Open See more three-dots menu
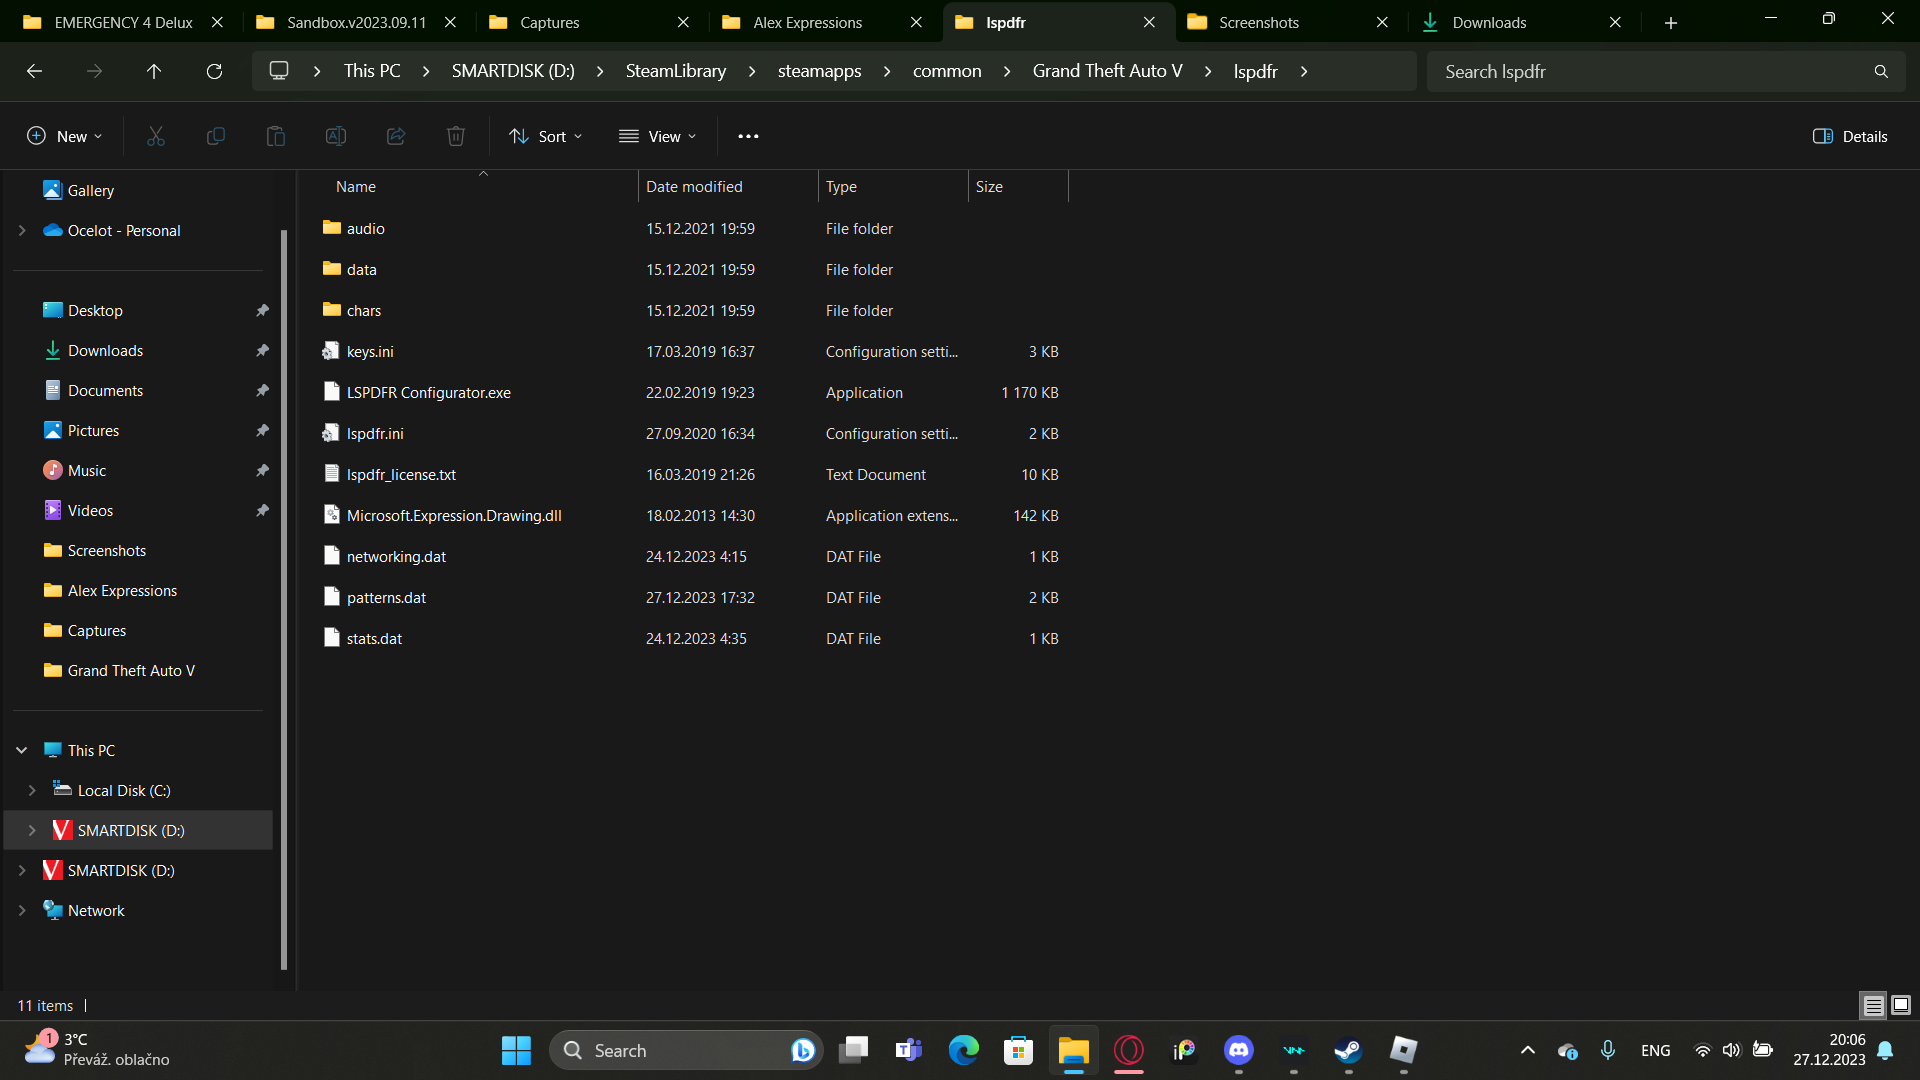1920x1080 pixels. tap(748, 136)
